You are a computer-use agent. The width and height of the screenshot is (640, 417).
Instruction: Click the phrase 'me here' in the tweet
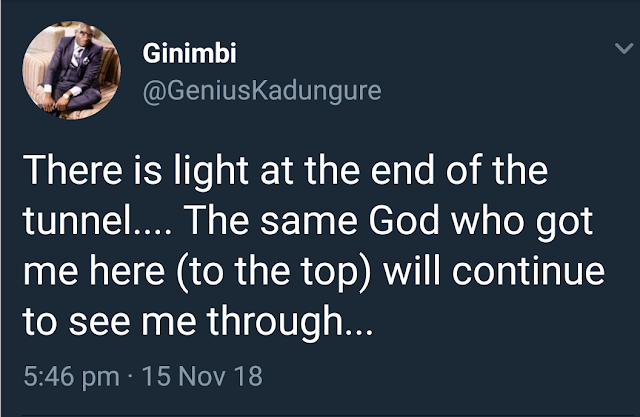[x=89, y=274]
